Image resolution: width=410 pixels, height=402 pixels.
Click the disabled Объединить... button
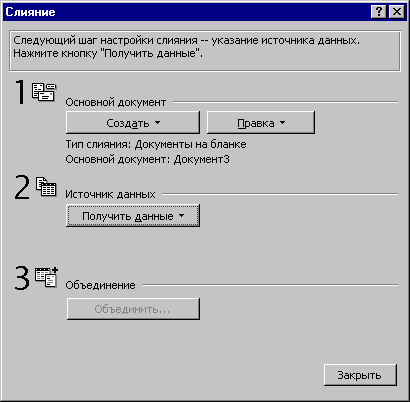[x=133, y=309]
